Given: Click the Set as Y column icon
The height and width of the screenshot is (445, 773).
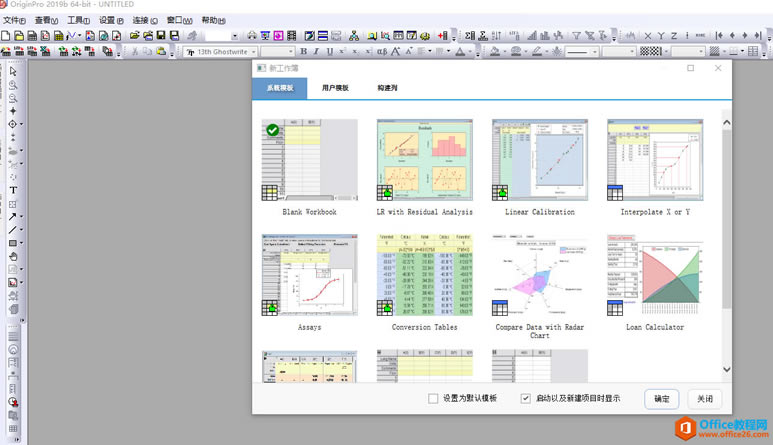Looking at the screenshot, I should (661, 35).
